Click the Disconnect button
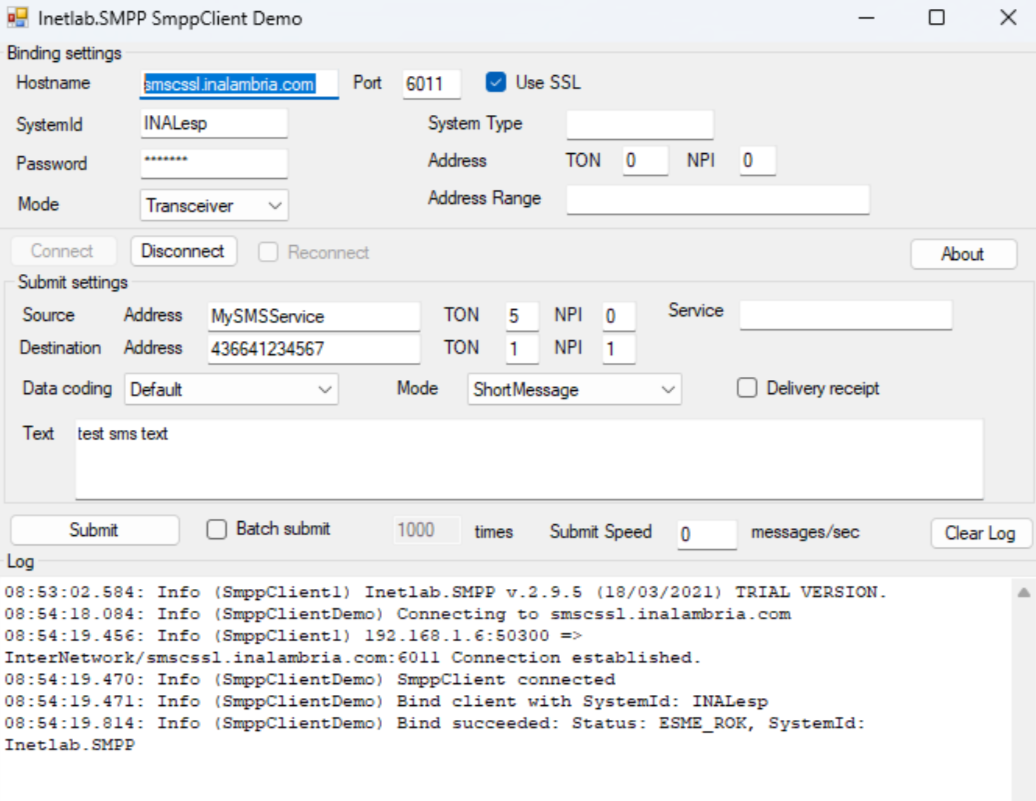This screenshot has width=1036, height=801. (x=183, y=251)
